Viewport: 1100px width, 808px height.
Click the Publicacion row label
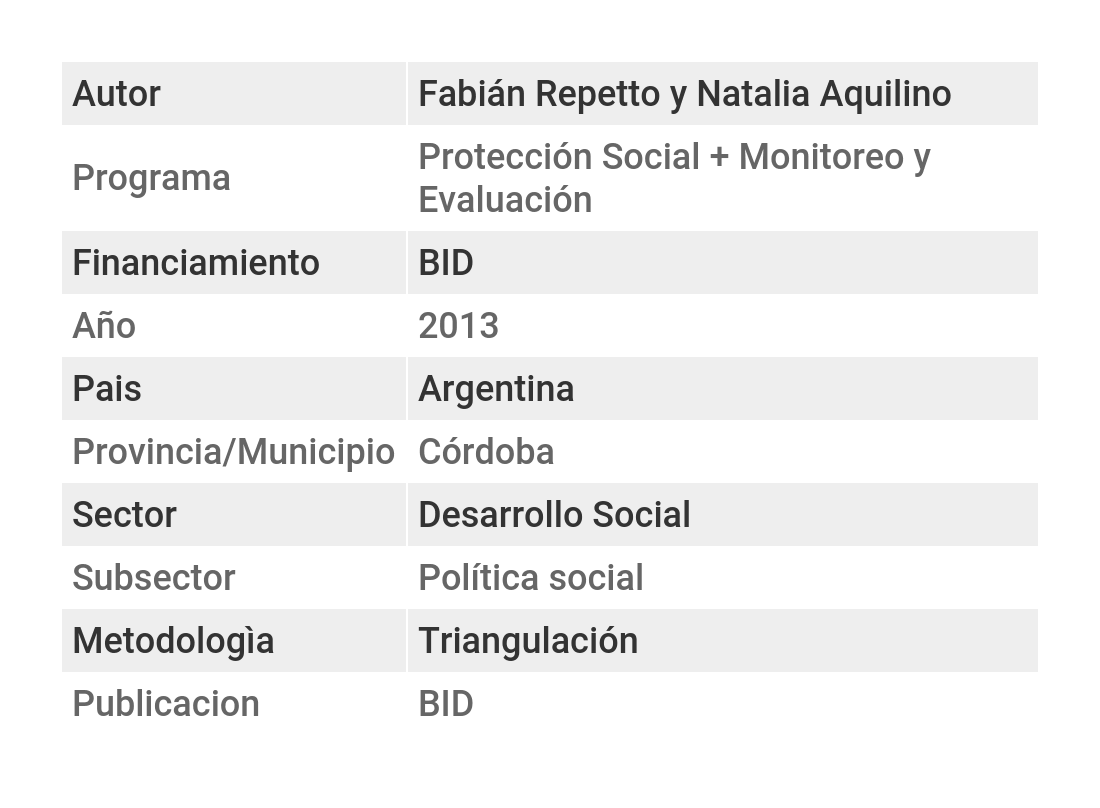click(x=166, y=704)
